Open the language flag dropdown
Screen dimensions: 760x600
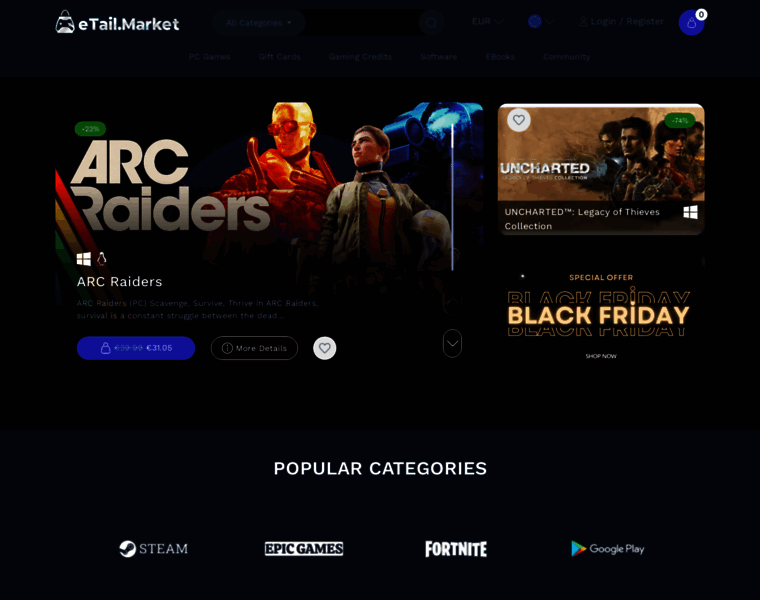click(x=540, y=21)
